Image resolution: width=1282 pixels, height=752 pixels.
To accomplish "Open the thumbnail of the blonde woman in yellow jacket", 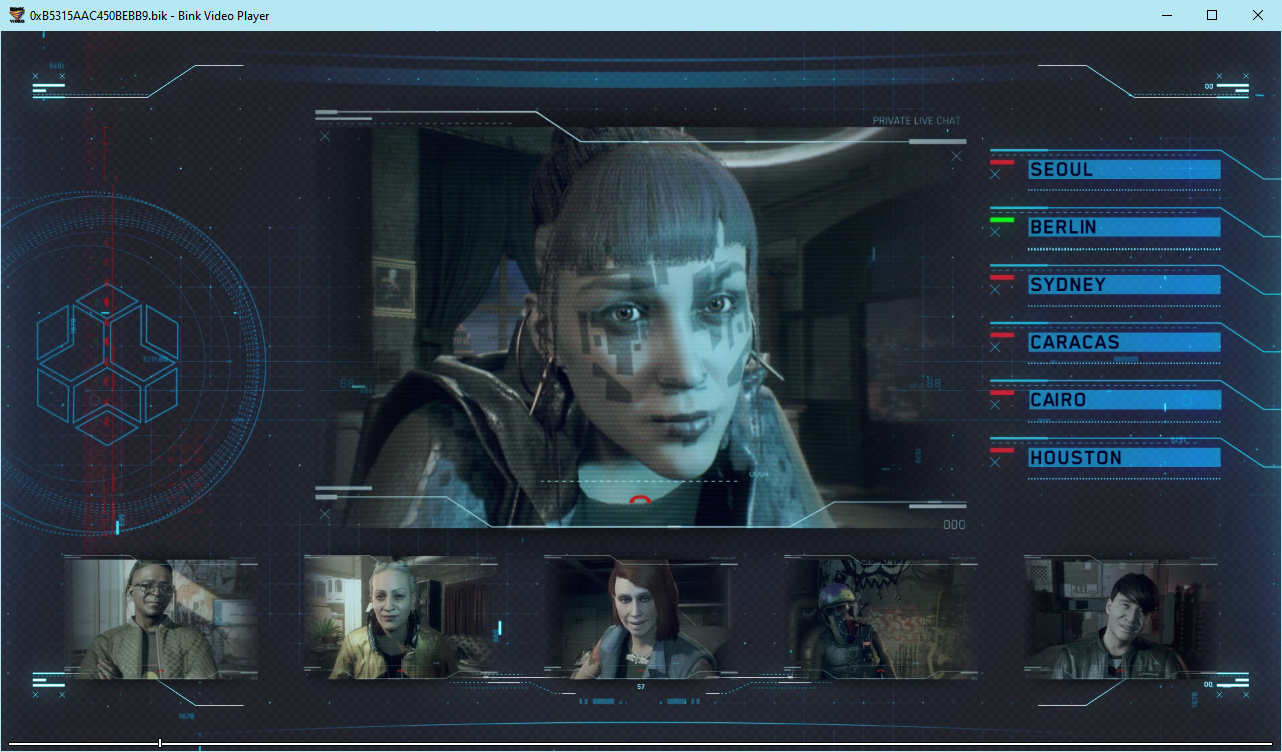I will 401,618.
